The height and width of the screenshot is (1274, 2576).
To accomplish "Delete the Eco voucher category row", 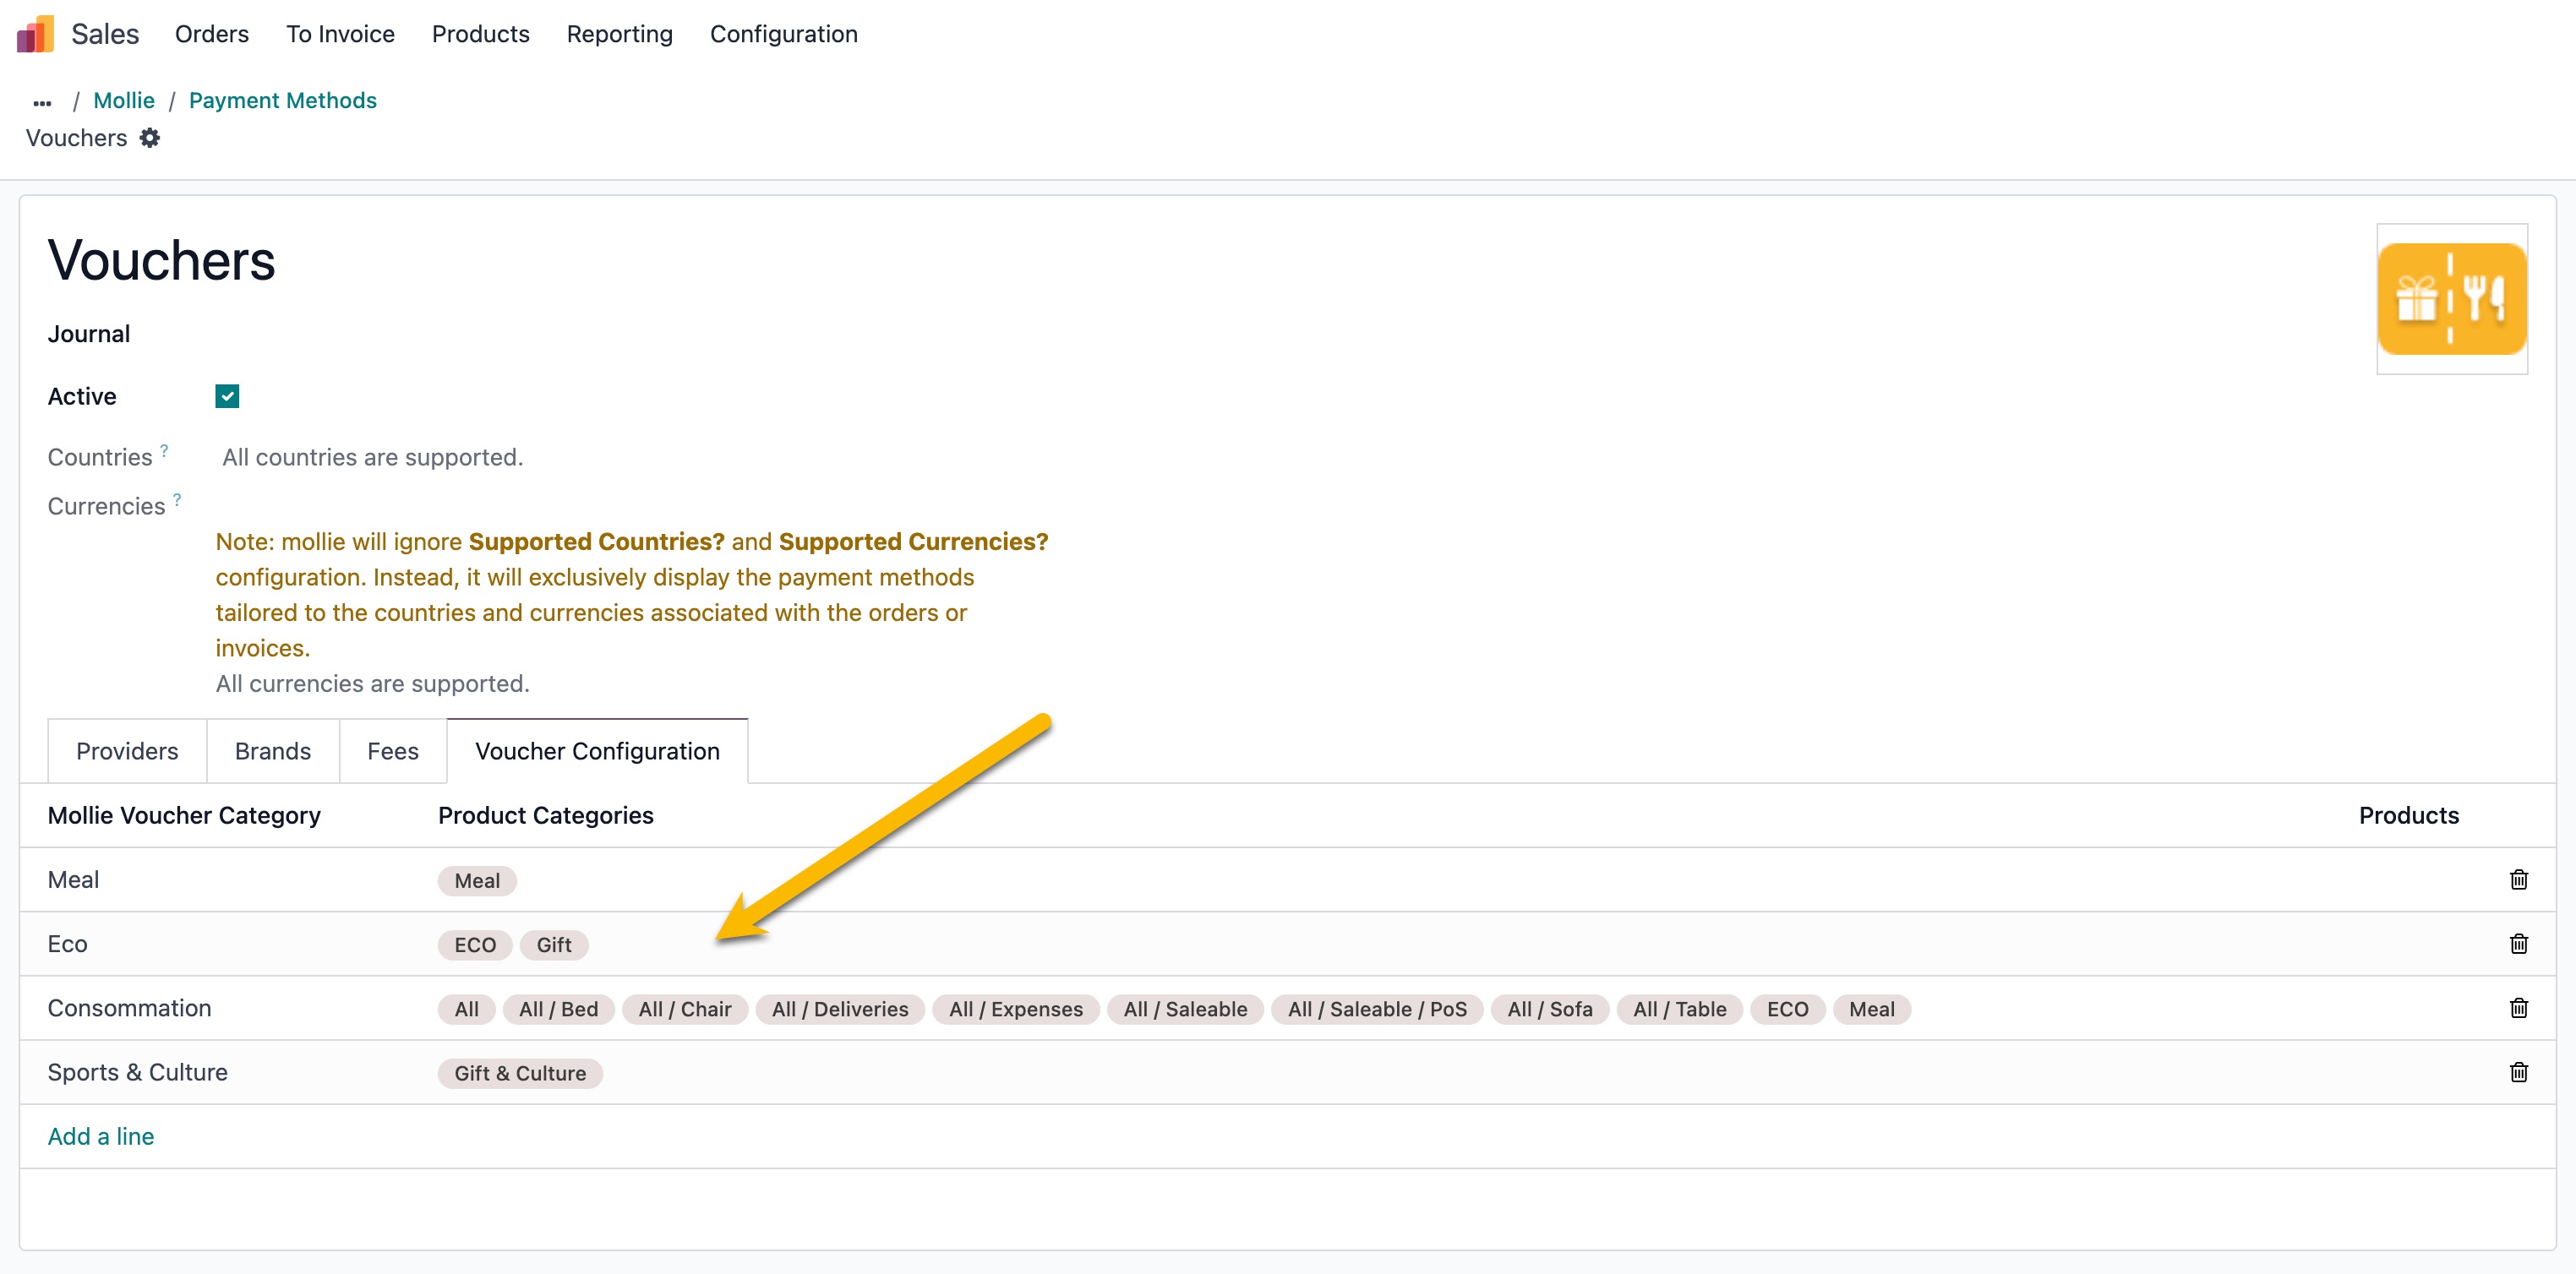I will tap(2518, 944).
